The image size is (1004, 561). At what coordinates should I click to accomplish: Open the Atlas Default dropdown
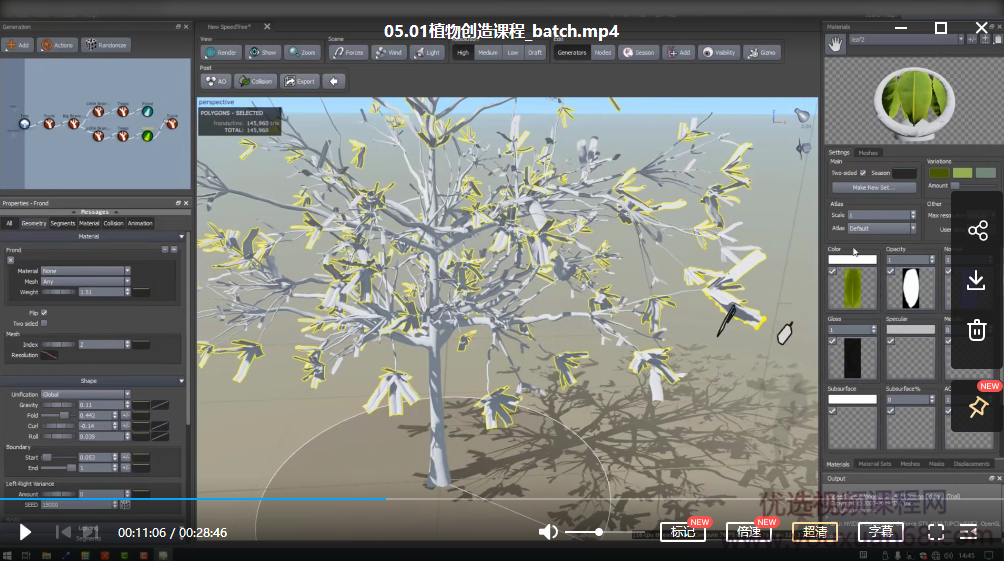[x=881, y=228]
